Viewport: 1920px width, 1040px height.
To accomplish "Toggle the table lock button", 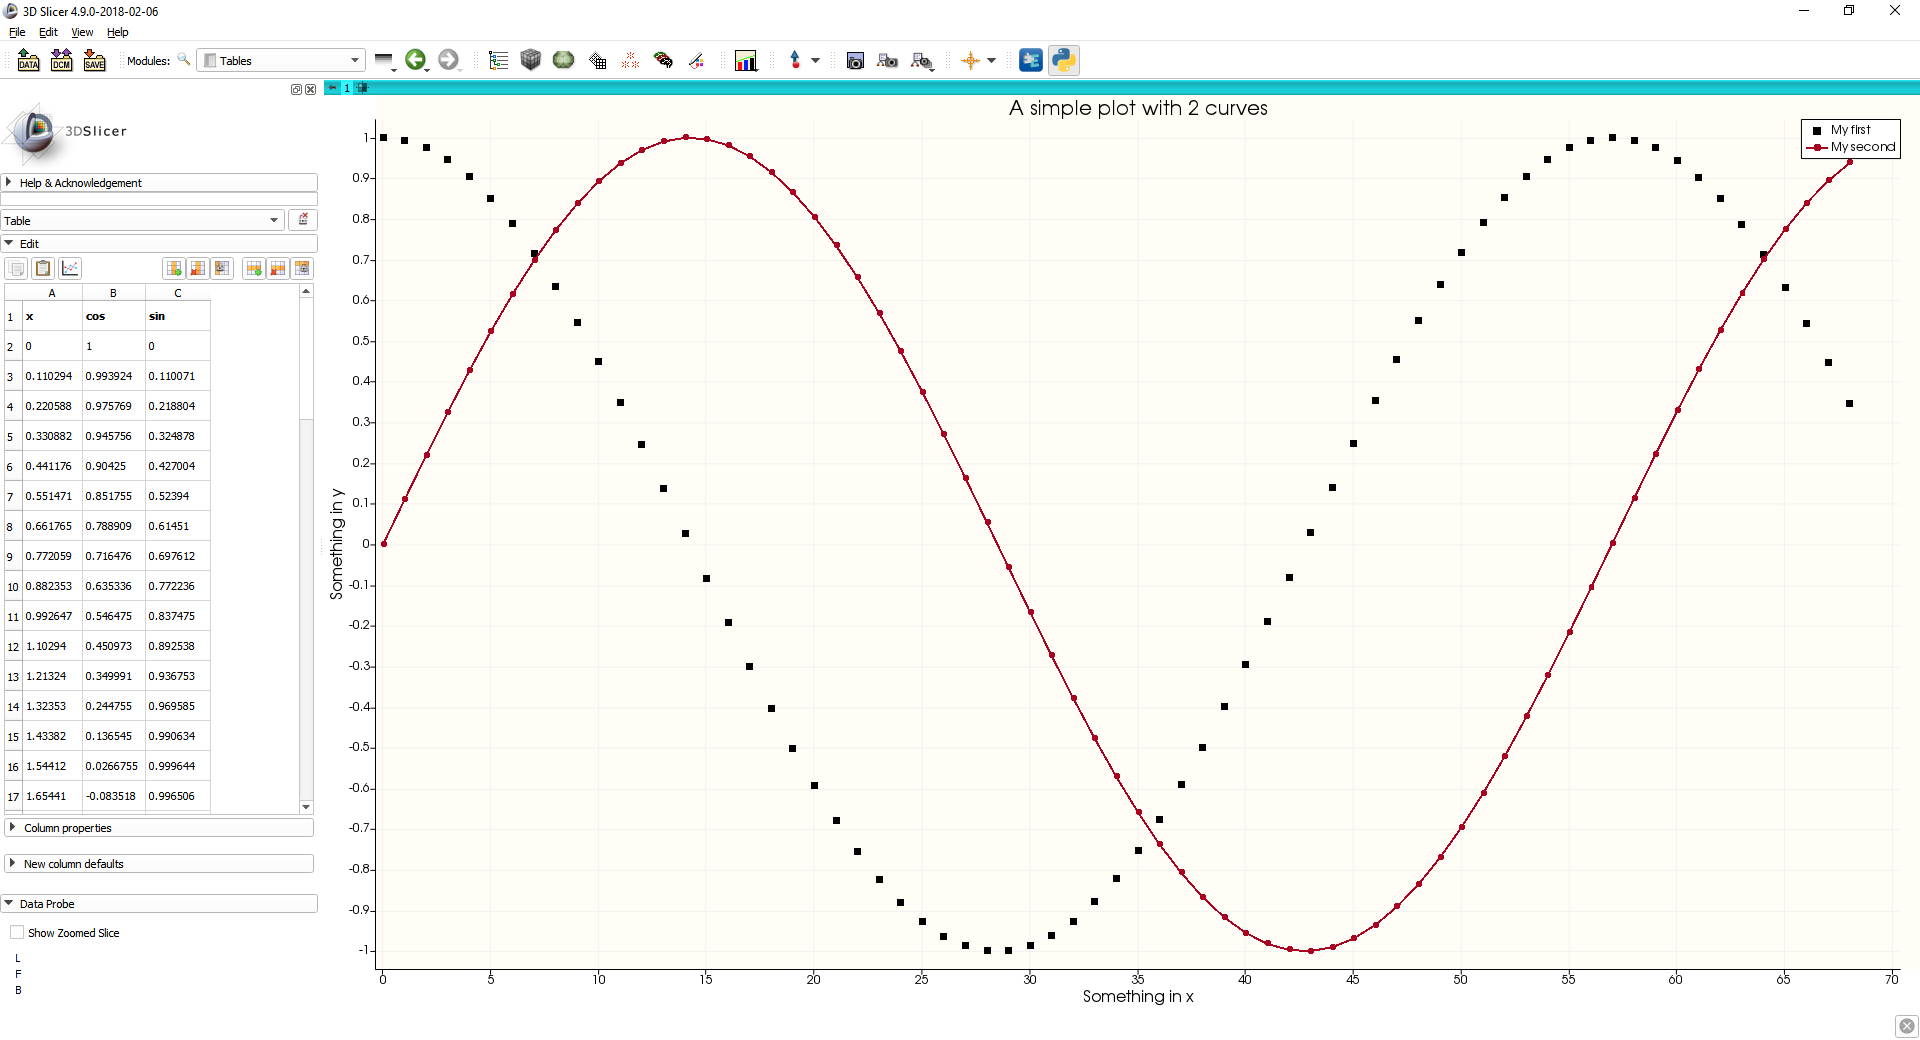I will pyautogui.click(x=303, y=220).
